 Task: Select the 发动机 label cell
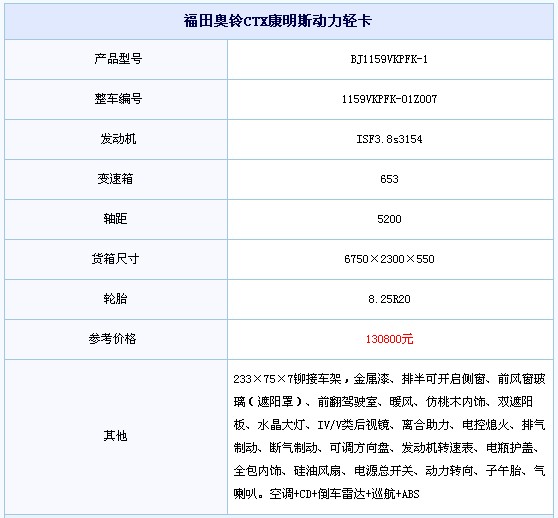pos(116,139)
